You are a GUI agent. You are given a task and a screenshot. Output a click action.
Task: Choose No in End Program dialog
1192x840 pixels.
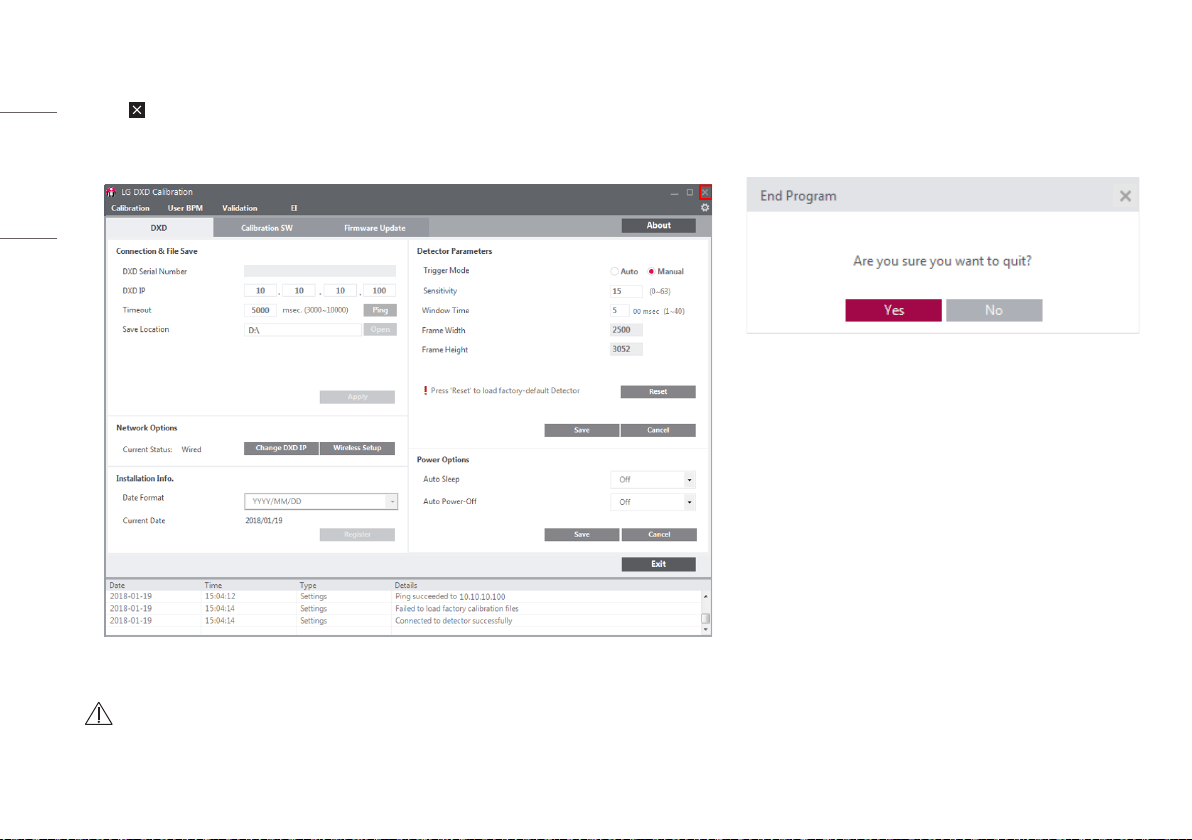point(994,310)
